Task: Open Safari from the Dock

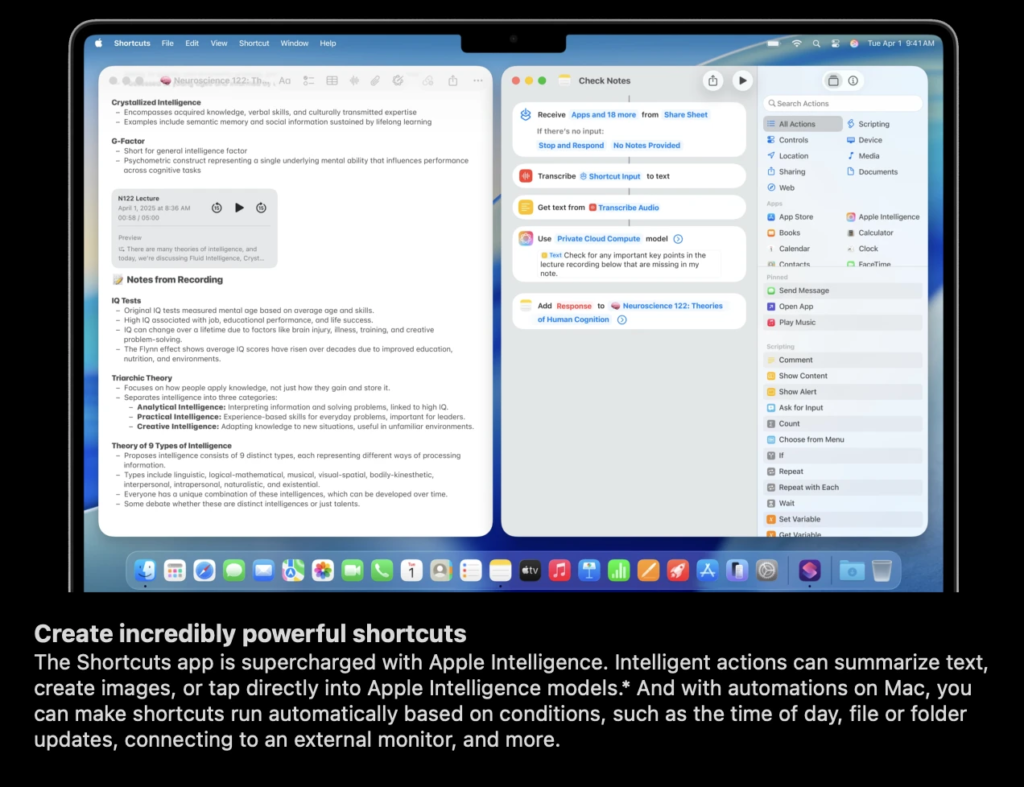Action: pyautogui.click(x=204, y=570)
